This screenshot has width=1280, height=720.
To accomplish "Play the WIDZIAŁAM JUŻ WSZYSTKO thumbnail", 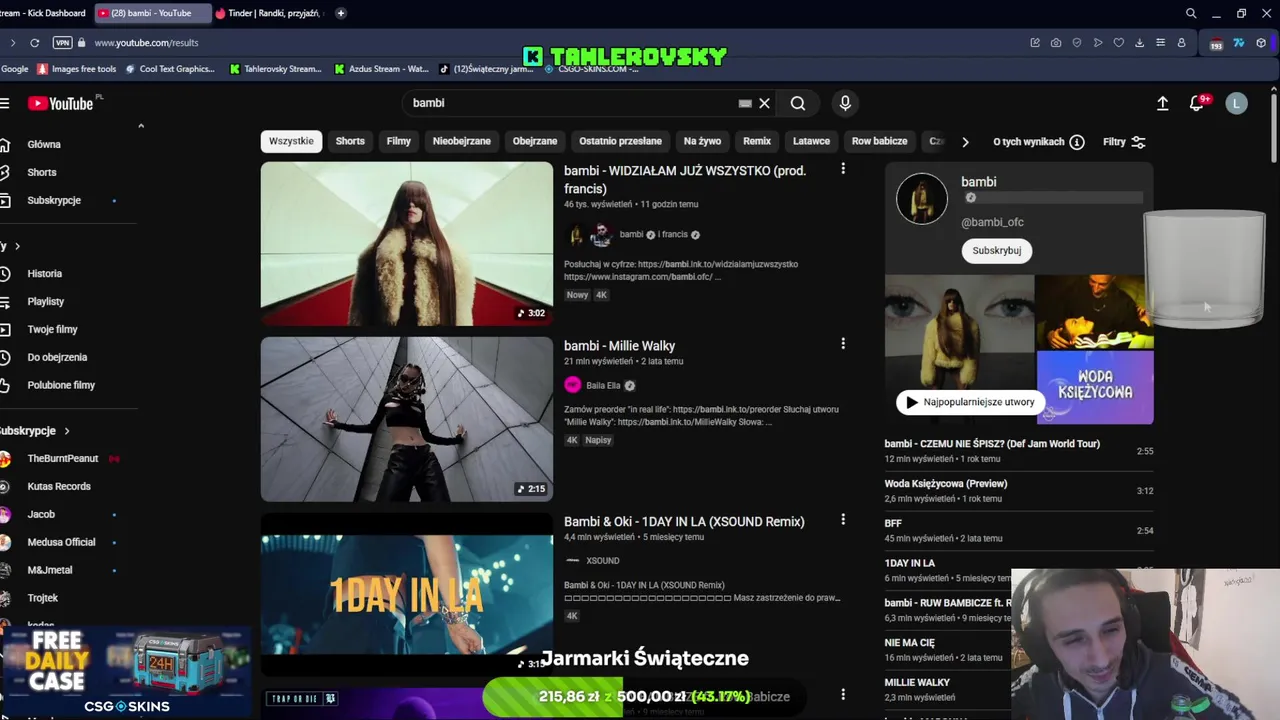I will (406, 243).
